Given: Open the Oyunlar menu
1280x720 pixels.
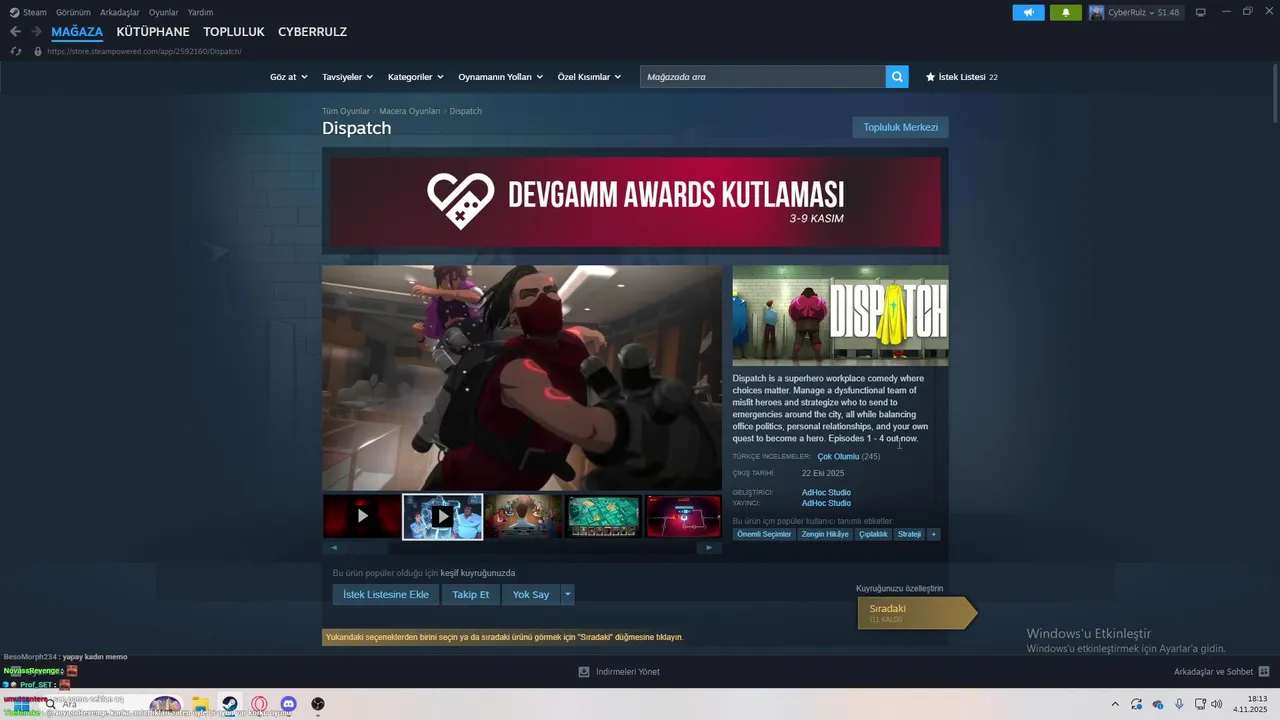Looking at the screenshot, I should click(164, 13).
